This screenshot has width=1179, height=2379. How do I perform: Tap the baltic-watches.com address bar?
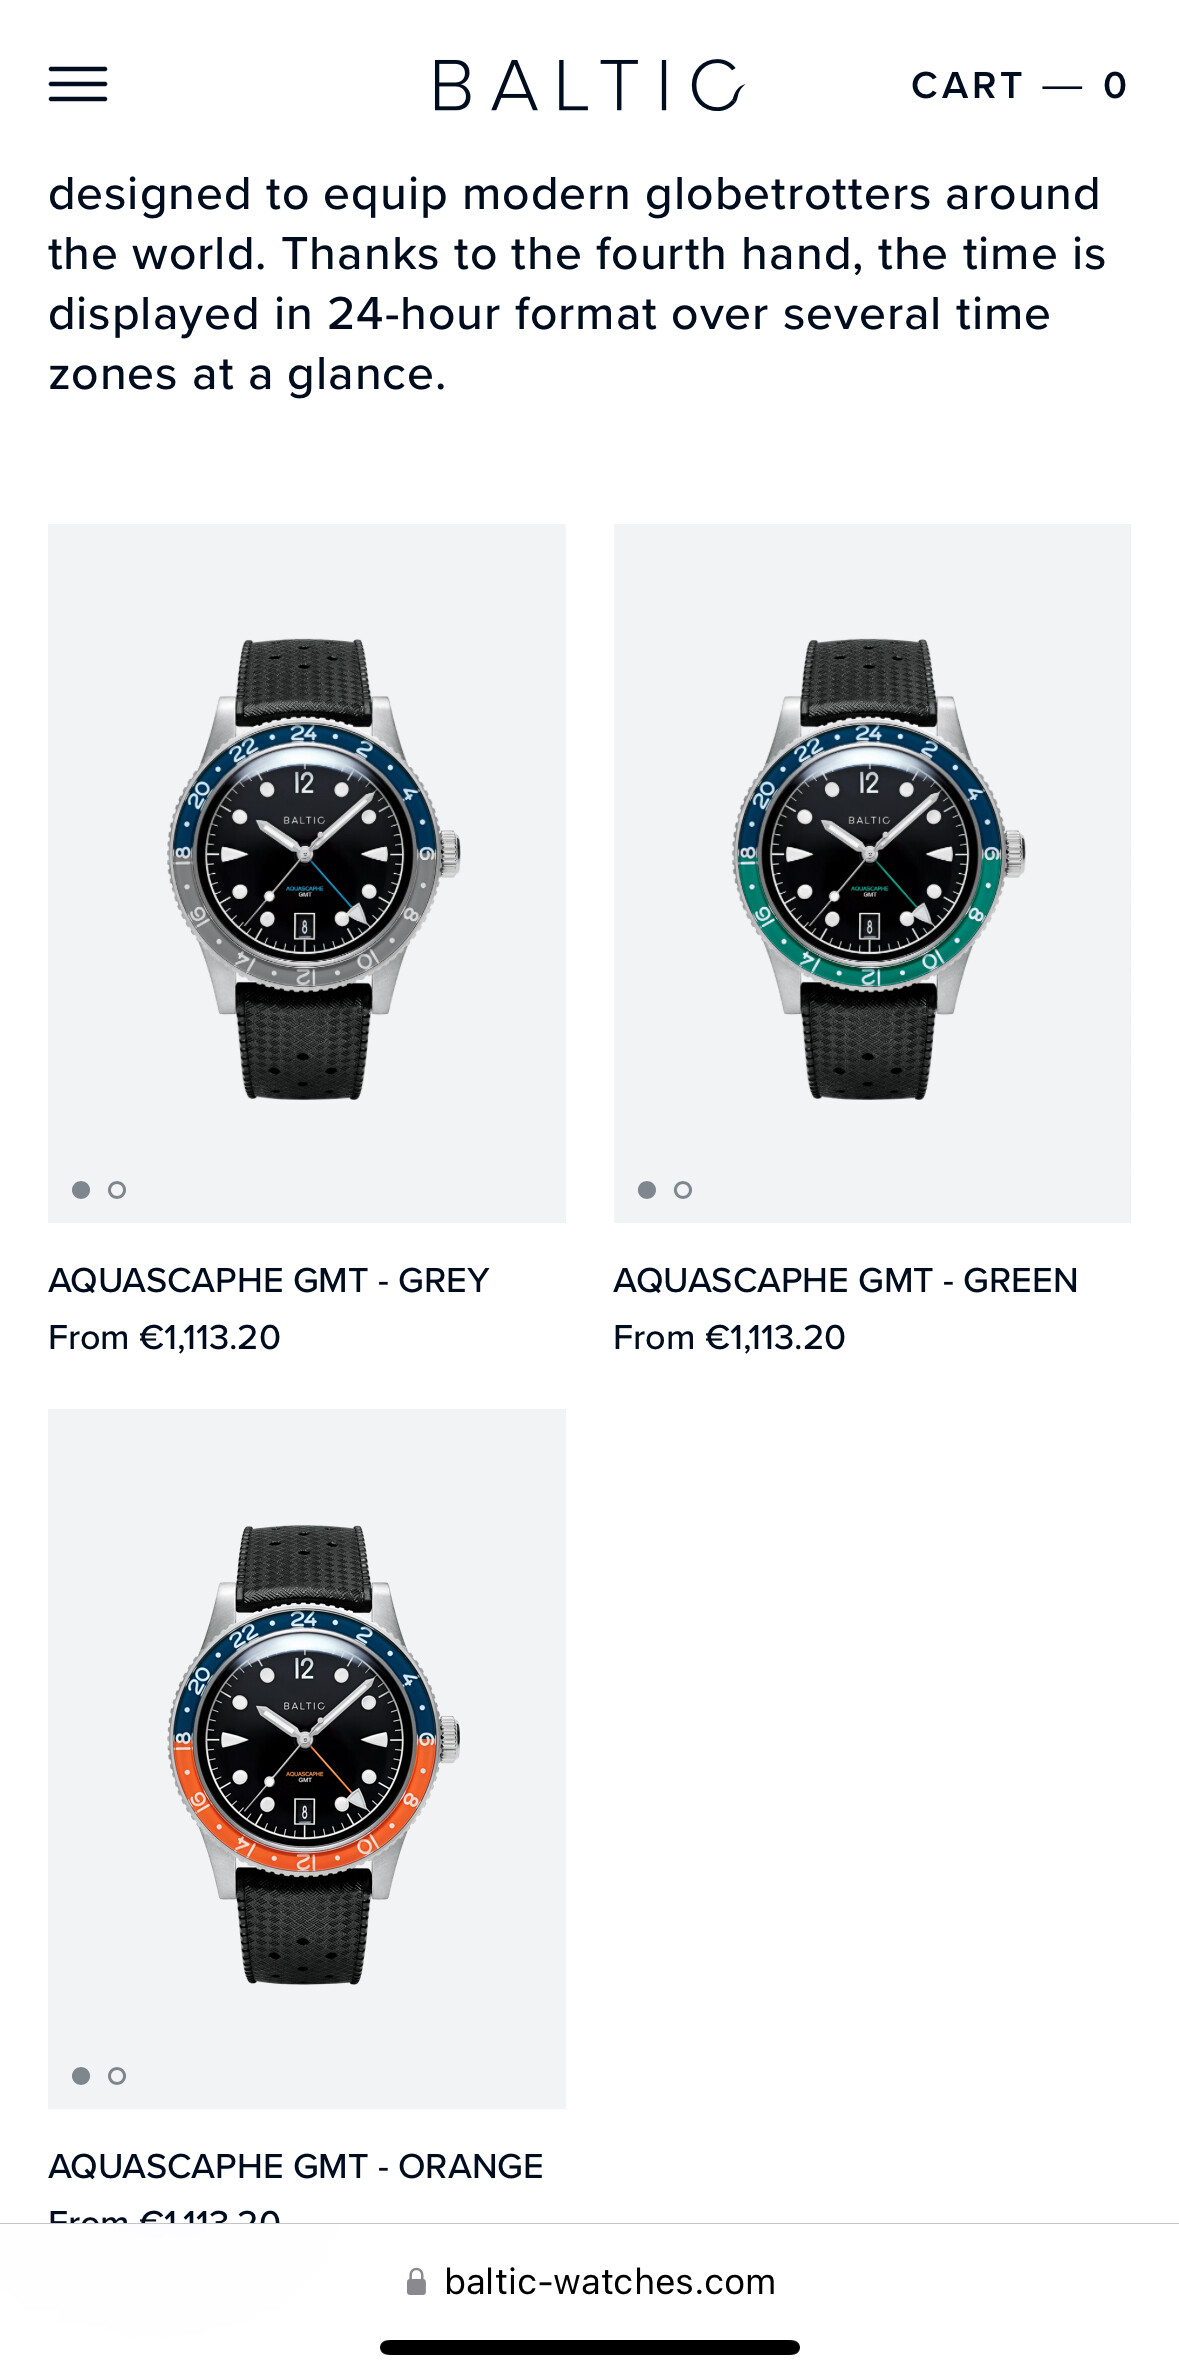pos(590,2282)
